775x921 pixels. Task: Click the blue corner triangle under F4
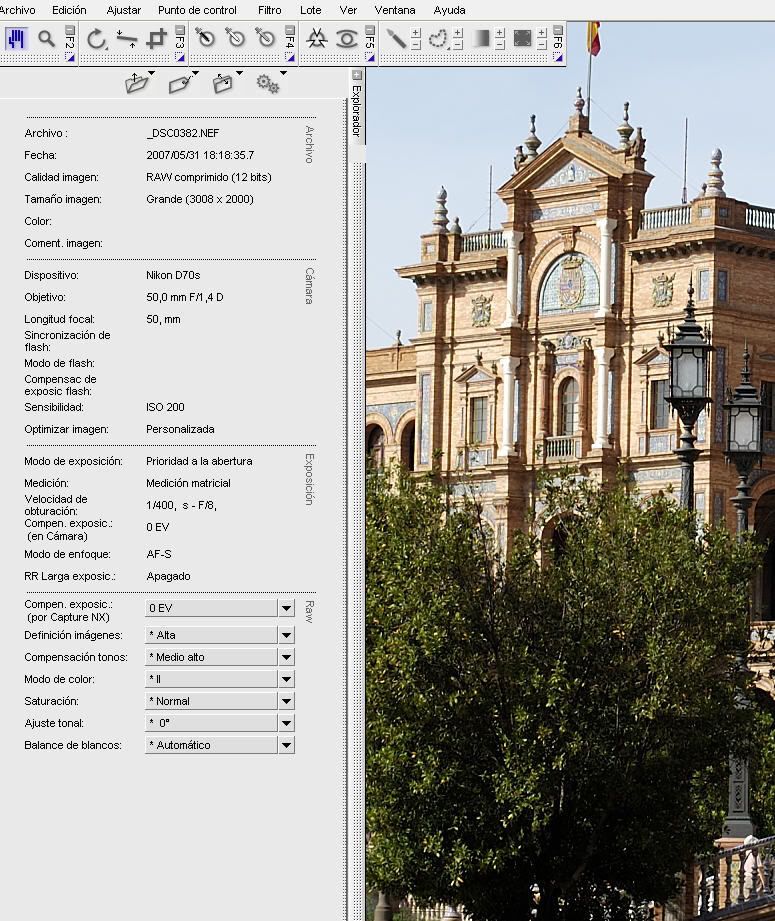[290, 57]
